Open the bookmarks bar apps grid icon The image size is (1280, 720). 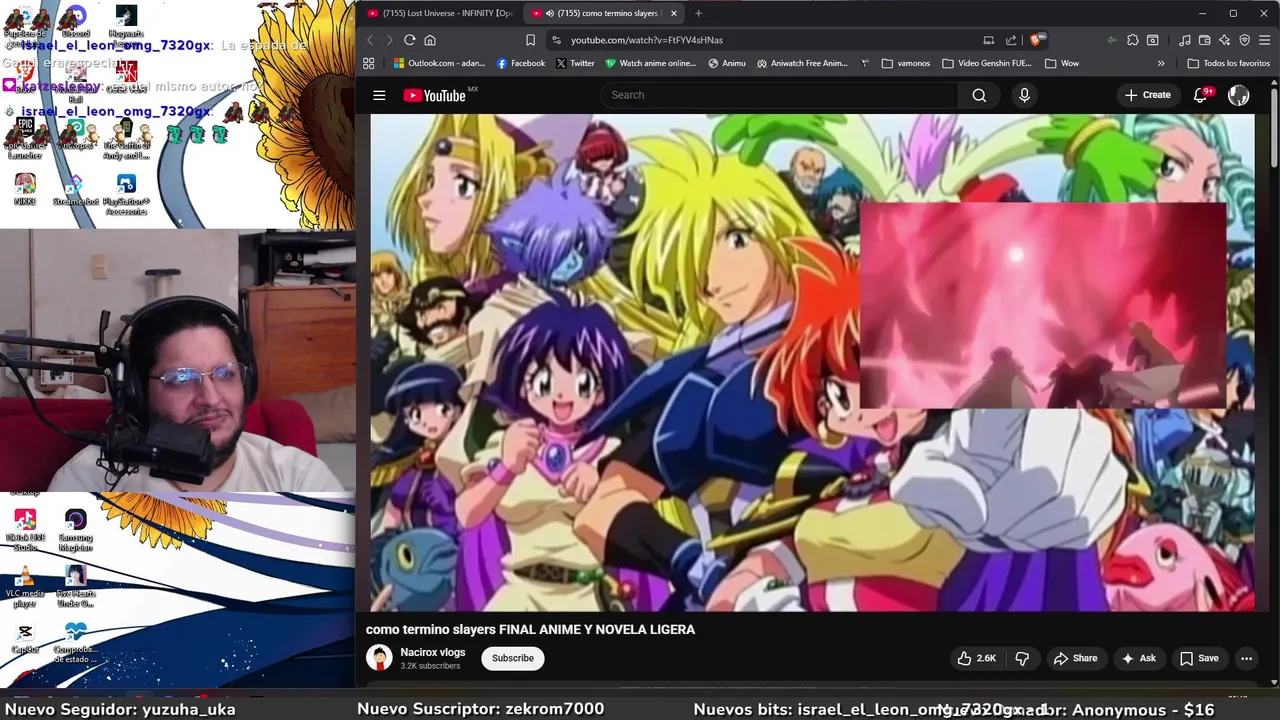pyautogui.click(x=368, y=63)
